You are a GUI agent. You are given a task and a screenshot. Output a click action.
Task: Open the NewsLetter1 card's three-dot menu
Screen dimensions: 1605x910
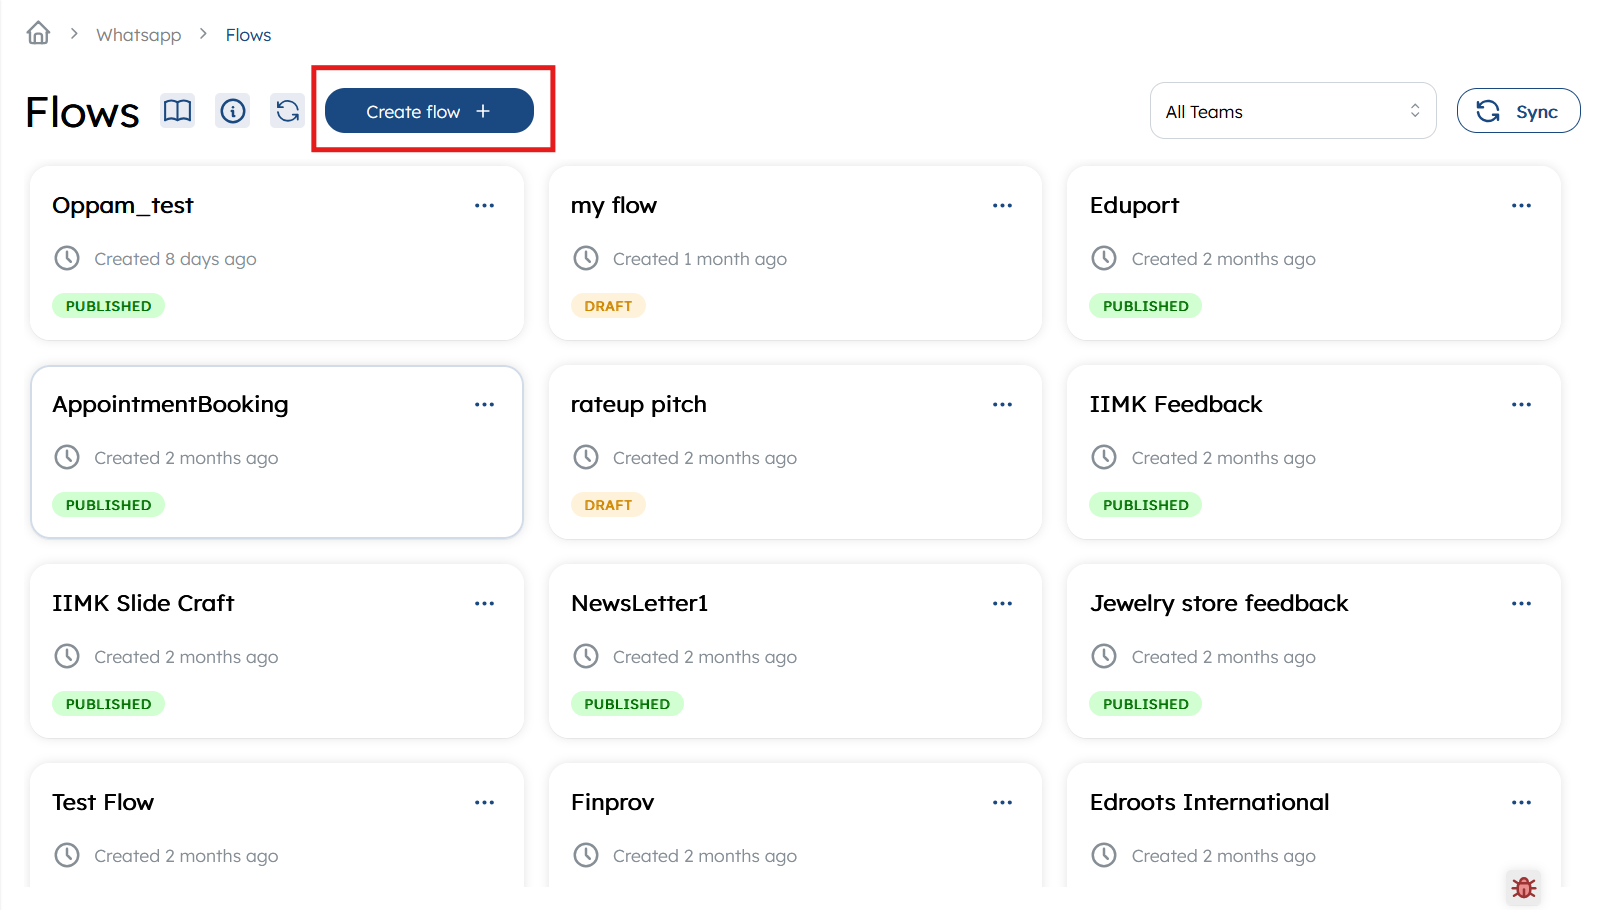click(x=1003, y=603)
